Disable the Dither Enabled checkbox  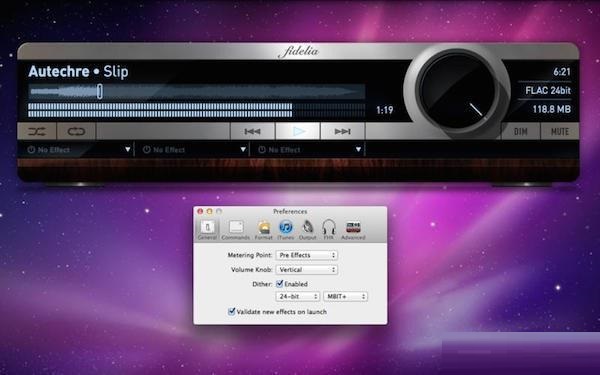(280, 284)
